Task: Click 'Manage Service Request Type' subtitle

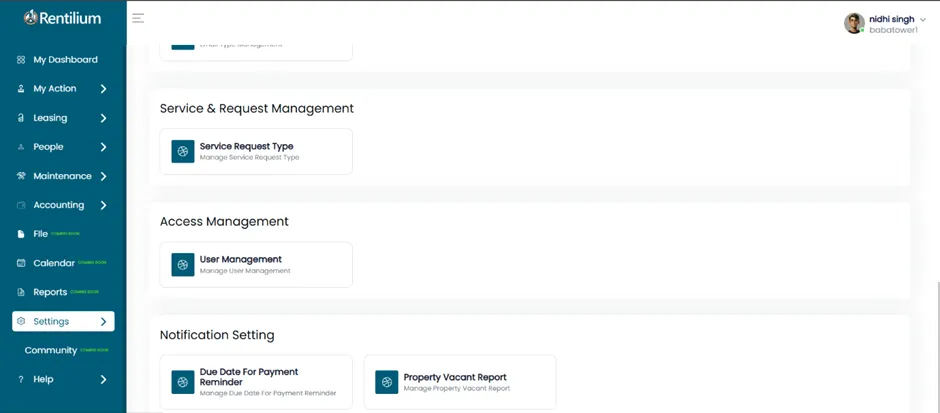Action: [249, 158]
